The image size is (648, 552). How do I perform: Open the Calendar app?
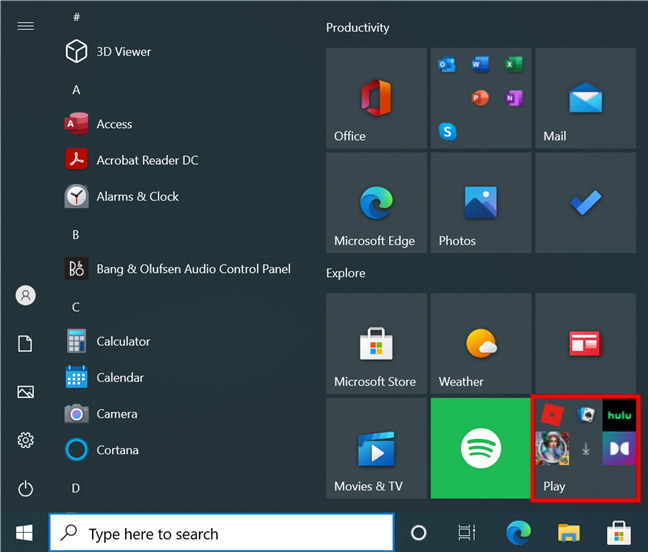(x=104, y=378)
